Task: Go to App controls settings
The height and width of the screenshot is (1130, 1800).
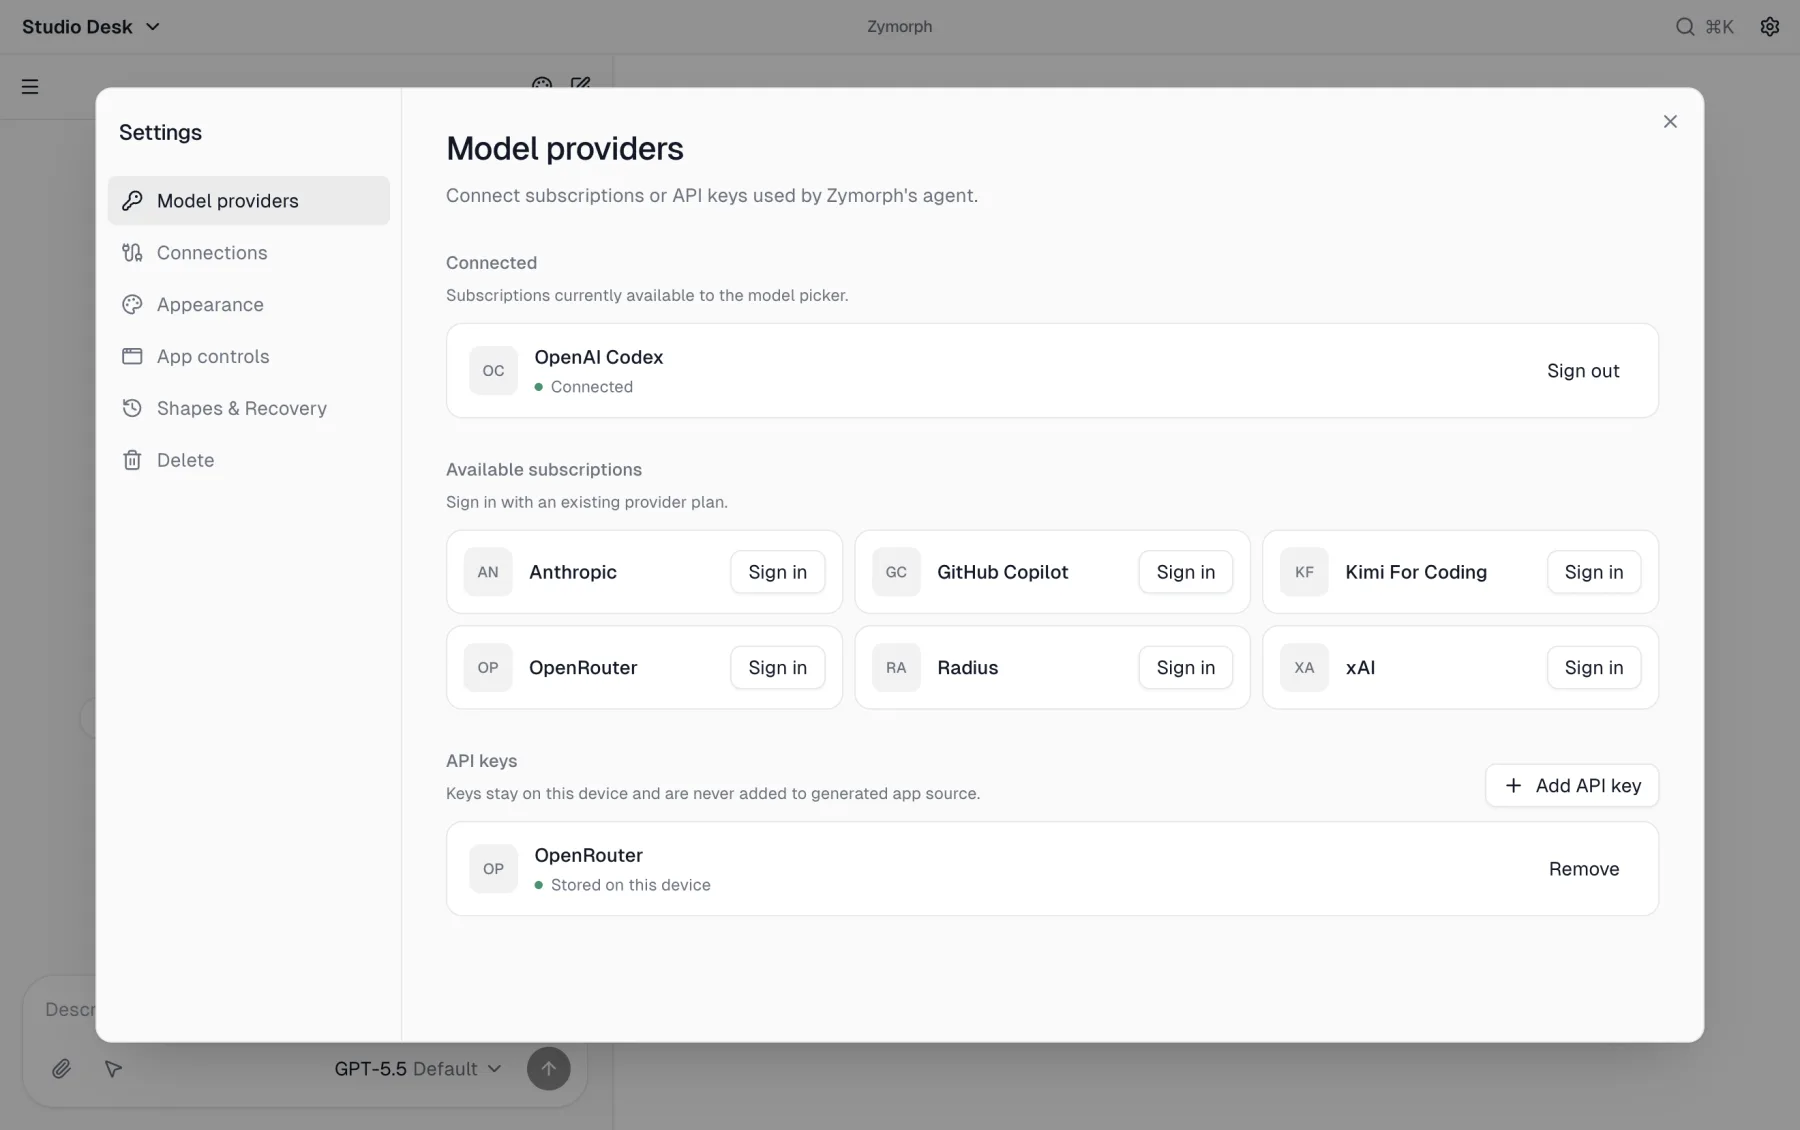Action: pyautogui.click(x=249, y=357)
